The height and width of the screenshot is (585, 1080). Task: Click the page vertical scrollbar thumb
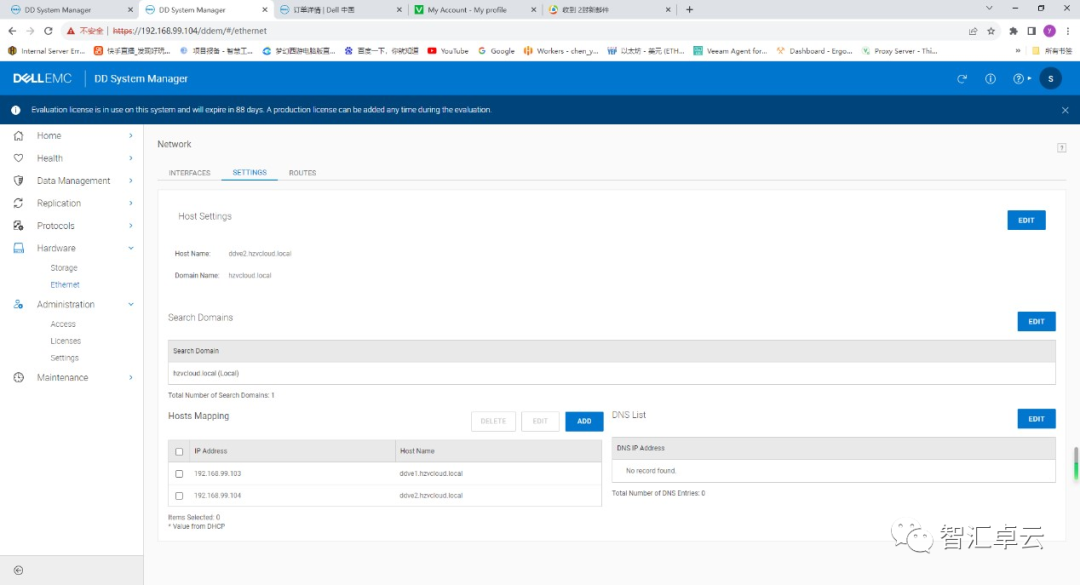click(1075, 463)
